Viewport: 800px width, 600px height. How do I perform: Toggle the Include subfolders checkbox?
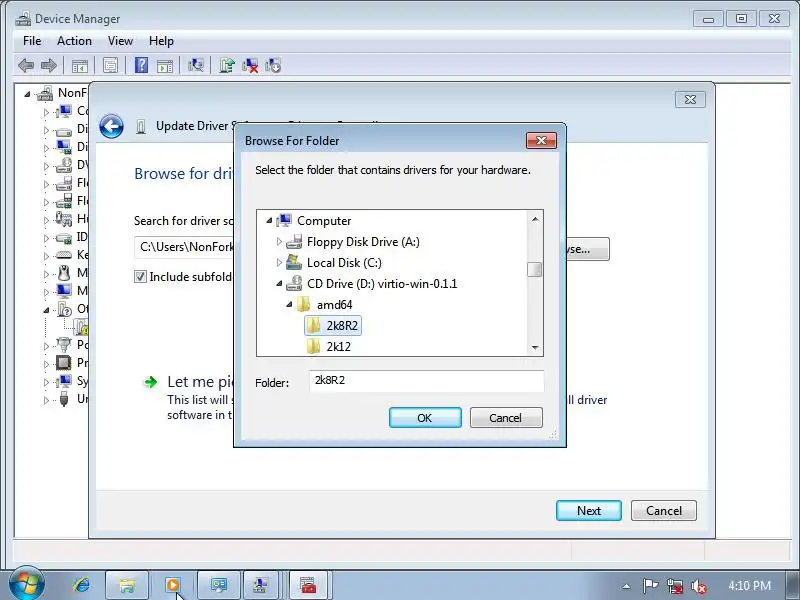click(x=140, y=277)
